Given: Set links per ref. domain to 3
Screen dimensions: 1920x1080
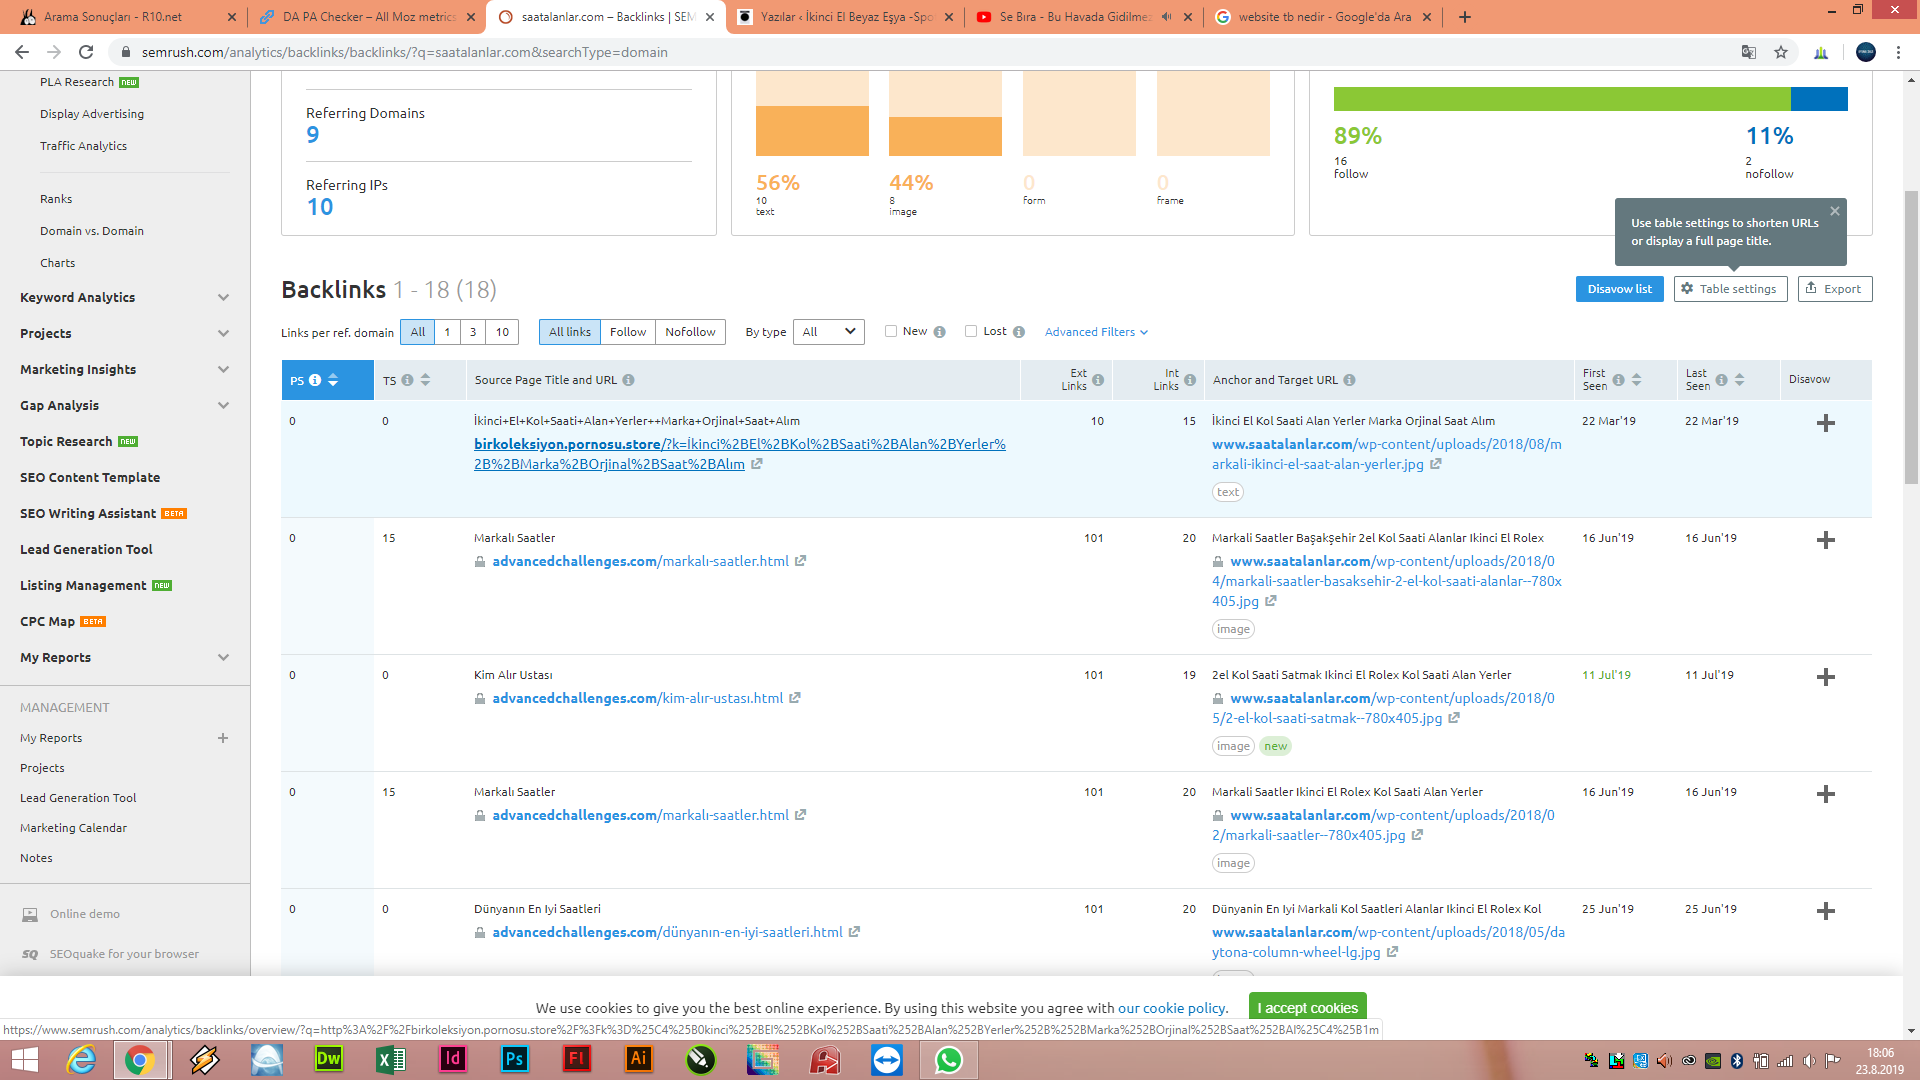Looking at the screenshot, I should (473, 332).
